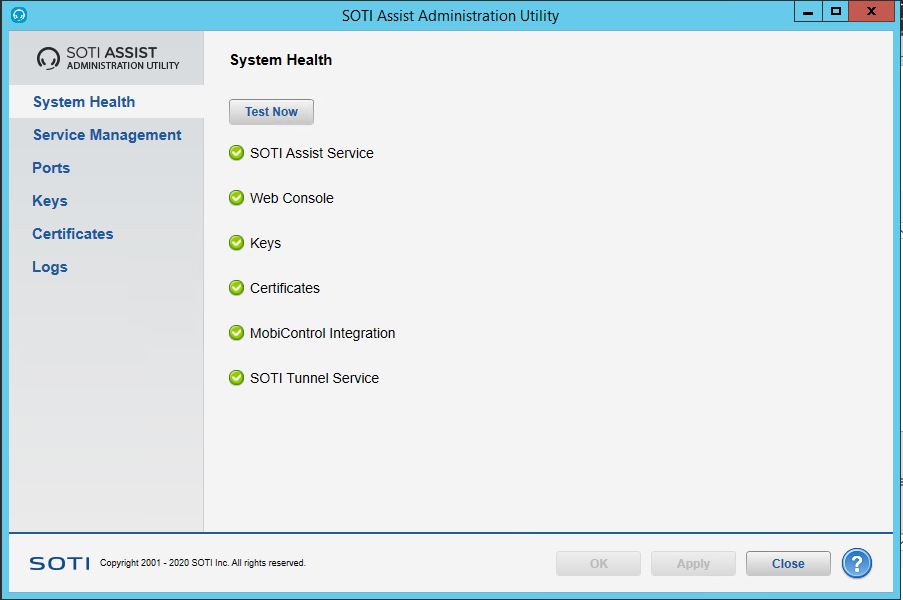Viewport: 903px width, 600px height.
Task: Minimize the Administration Utility window
Action: [x=807, y=12]
